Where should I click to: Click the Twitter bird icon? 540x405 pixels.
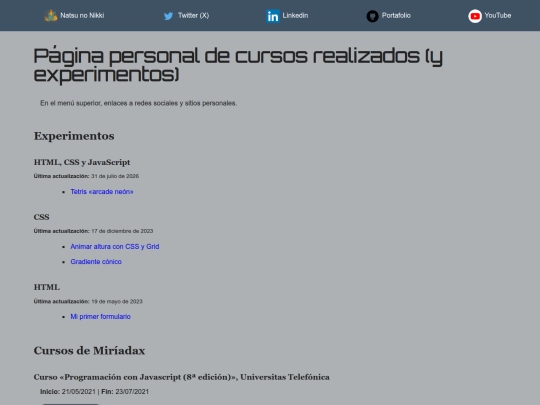168,16
